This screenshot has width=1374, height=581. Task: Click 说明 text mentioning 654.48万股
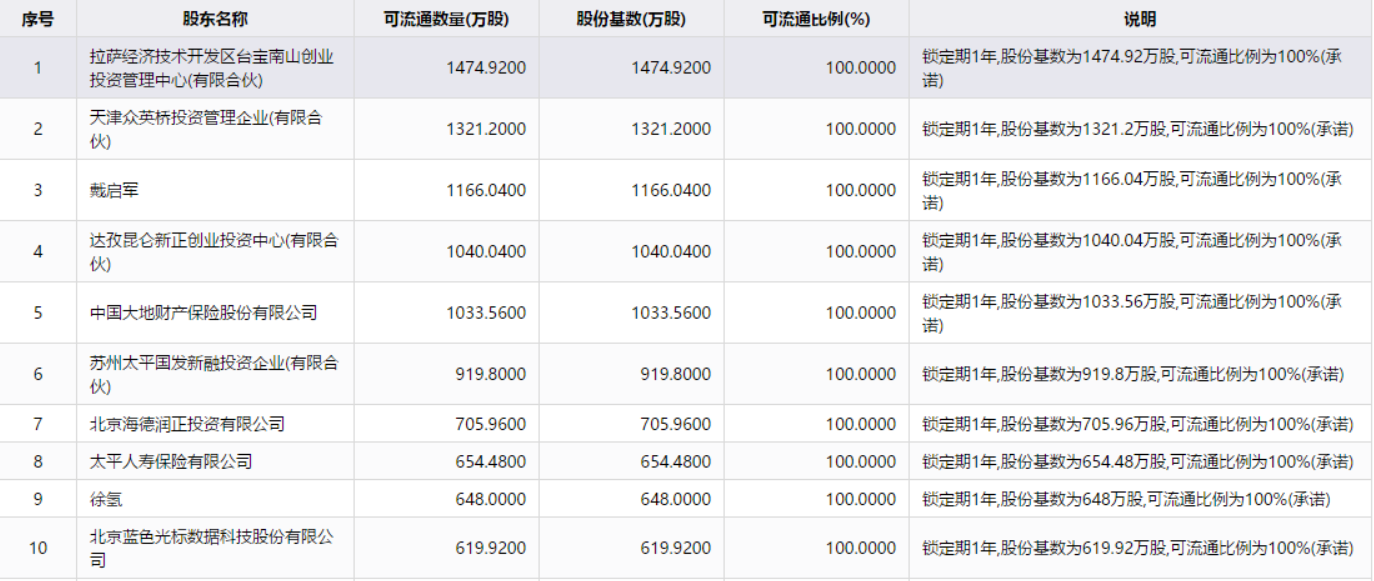point(1138,461)
